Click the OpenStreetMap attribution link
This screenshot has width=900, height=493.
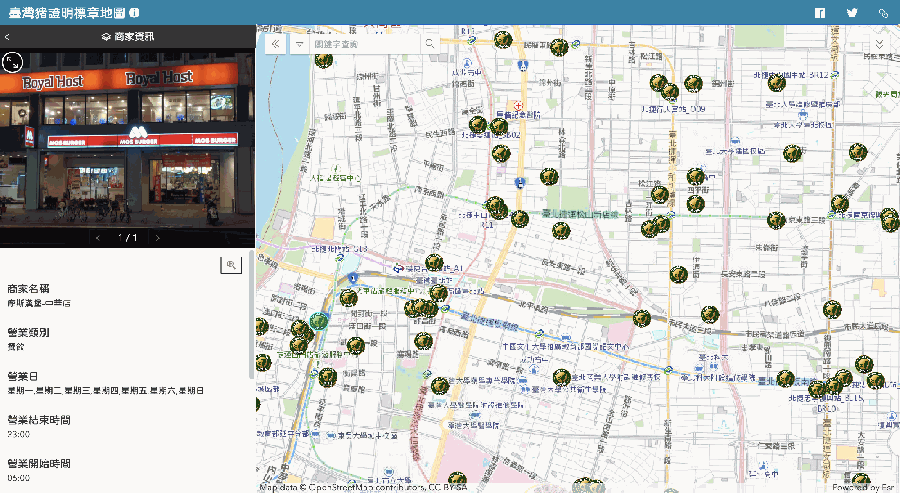pyautogui.click(x=346, y=487)
